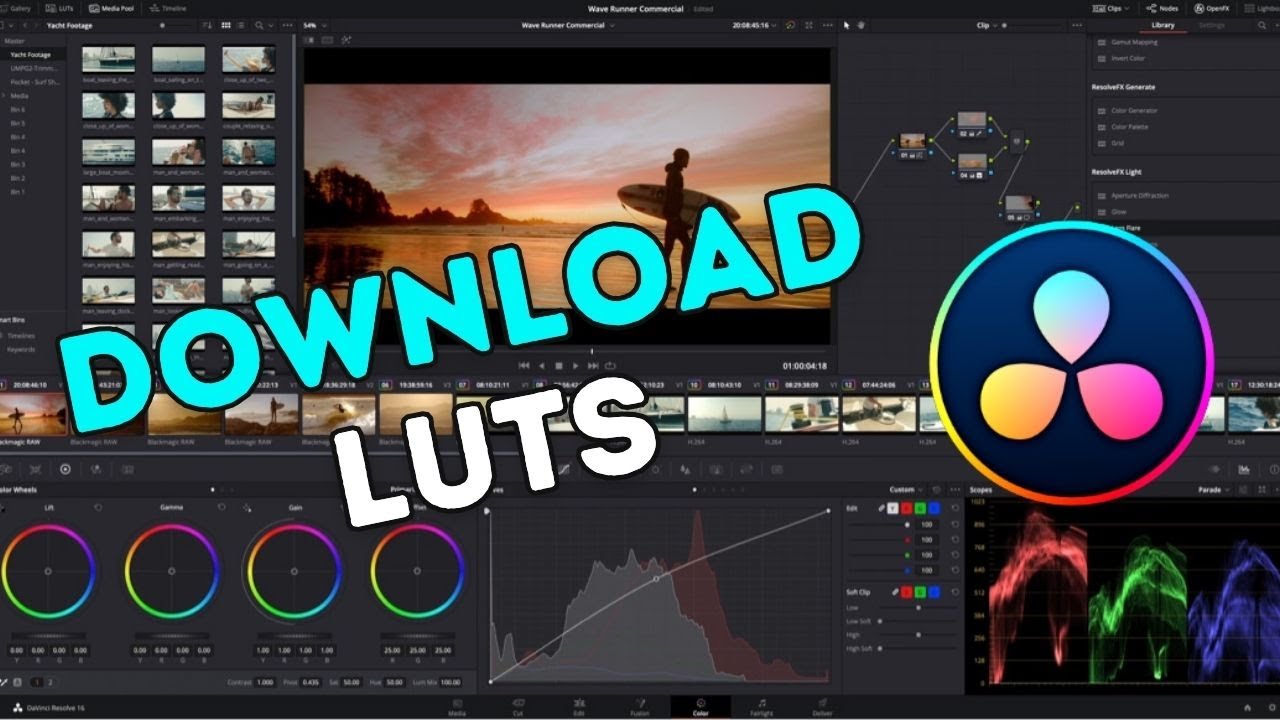Open Wave Runner Commercial timeline dropdown

[x=568, y=25]
